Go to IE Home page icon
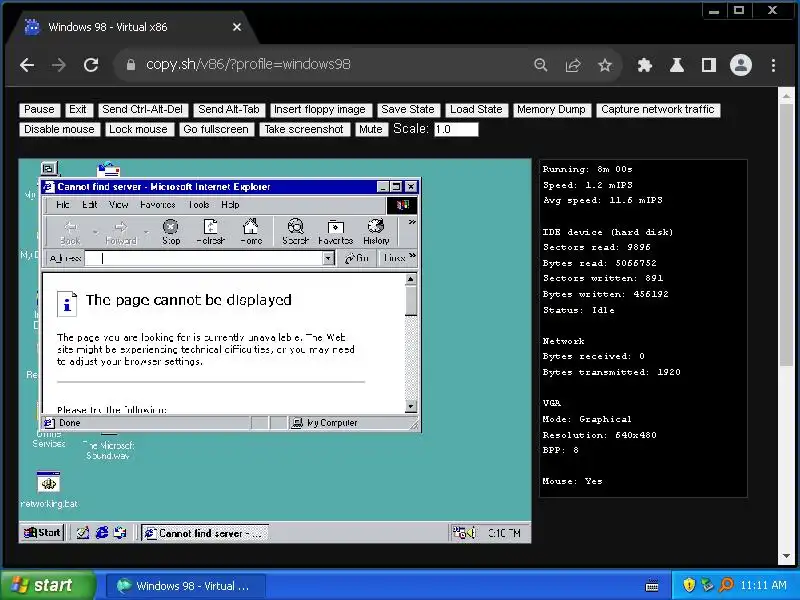 pyautogui.click(x=251, y=231)
